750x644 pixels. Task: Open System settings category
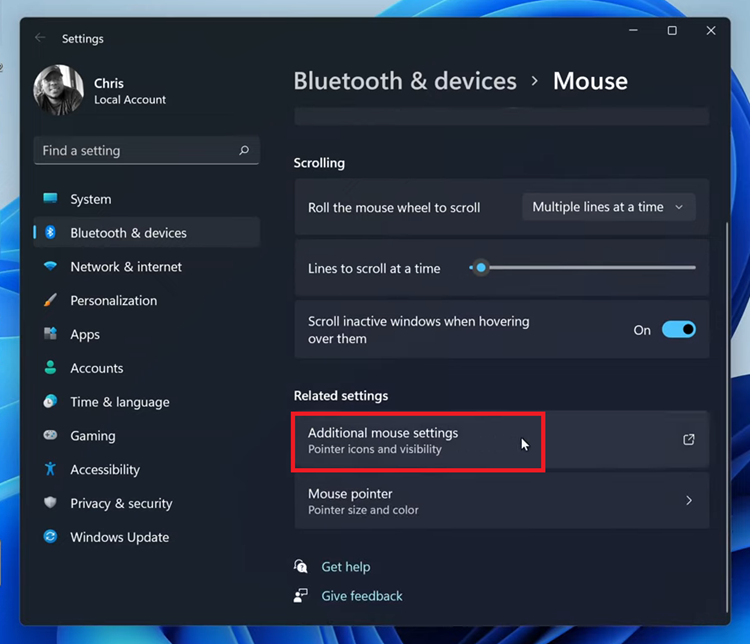click(x=147, y=199)
